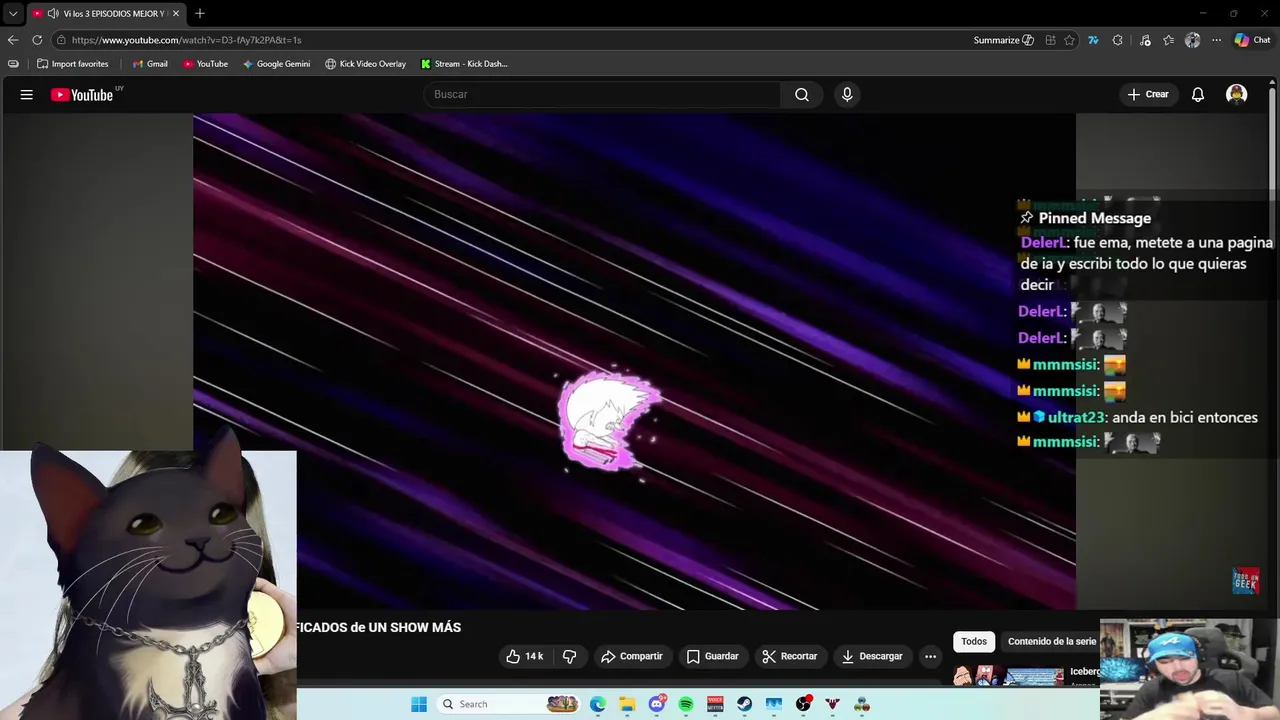Open Import favorites bookmark
The image size is (1280, 720).
(x=72, y=64)
